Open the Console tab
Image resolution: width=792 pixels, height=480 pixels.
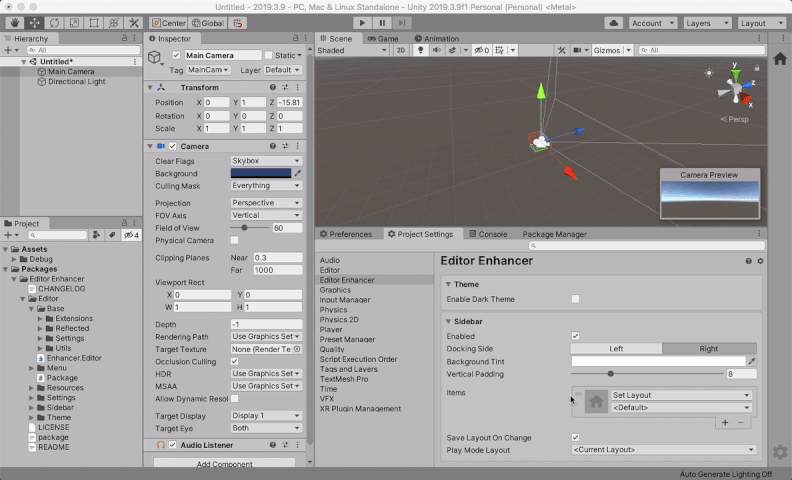pos(488,234)
